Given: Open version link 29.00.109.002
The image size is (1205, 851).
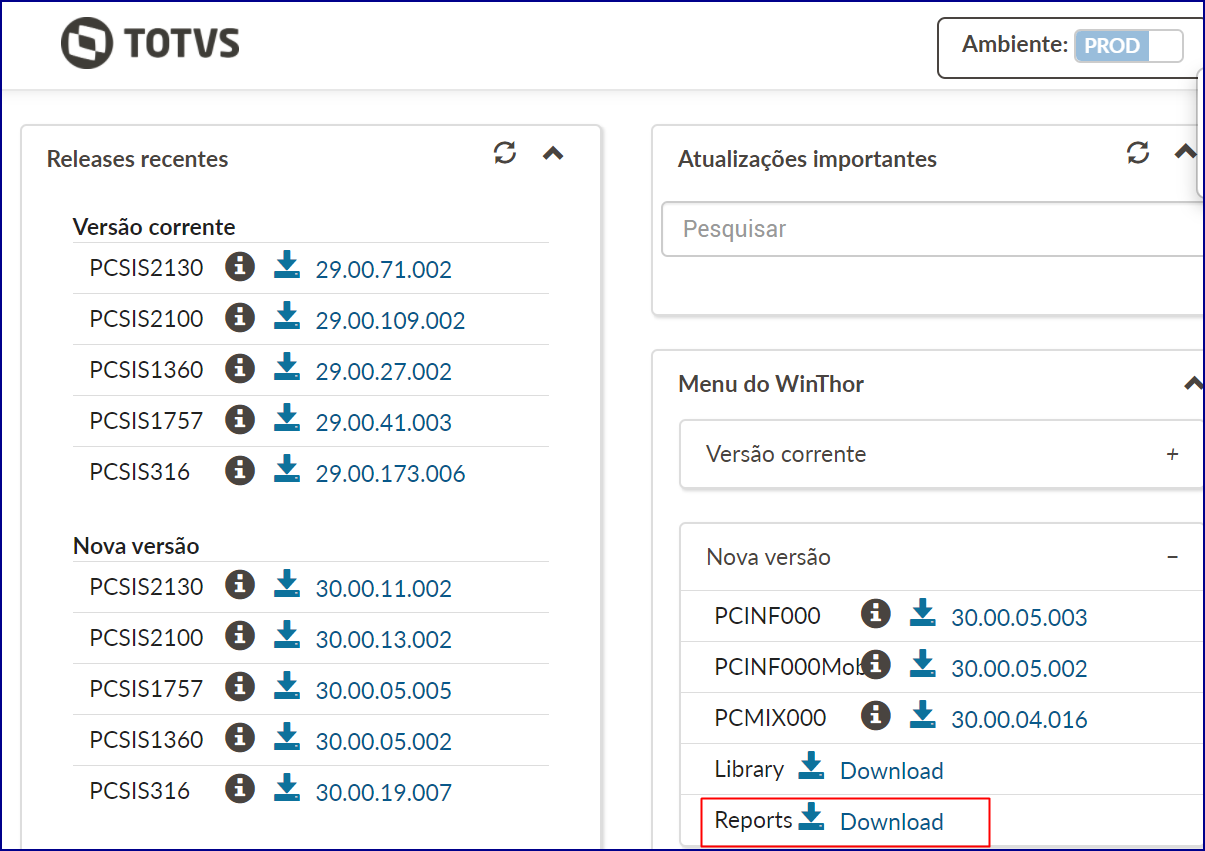Looking at the screenshot, I should point(391,321).
